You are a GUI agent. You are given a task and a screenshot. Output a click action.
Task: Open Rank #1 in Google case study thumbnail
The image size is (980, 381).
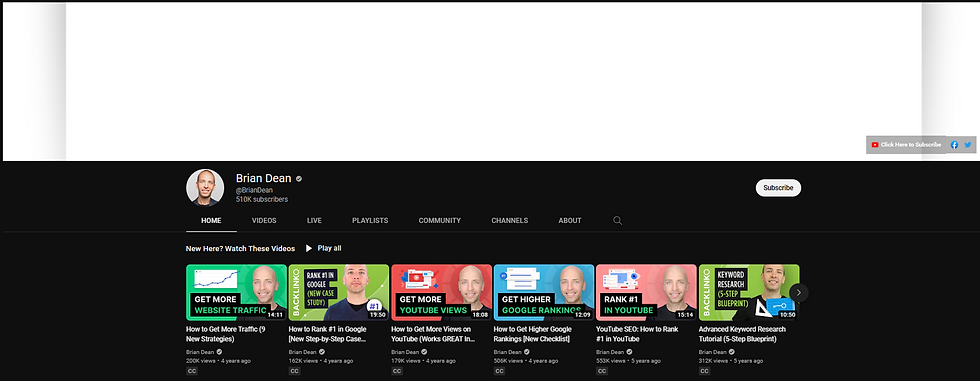coord(339,292)
